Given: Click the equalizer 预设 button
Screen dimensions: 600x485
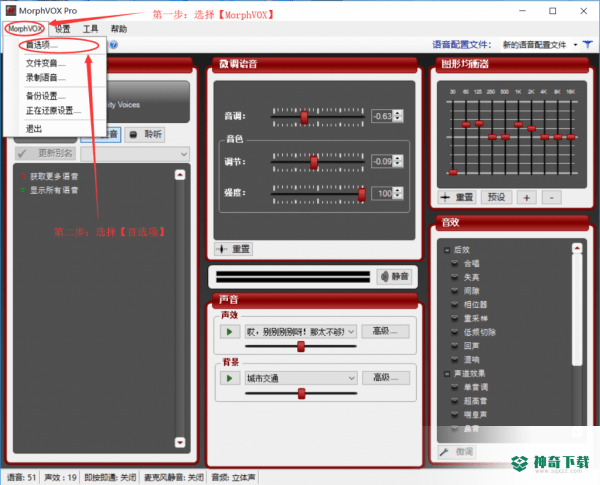Looking at the screenshot, I should coord(496,198).
